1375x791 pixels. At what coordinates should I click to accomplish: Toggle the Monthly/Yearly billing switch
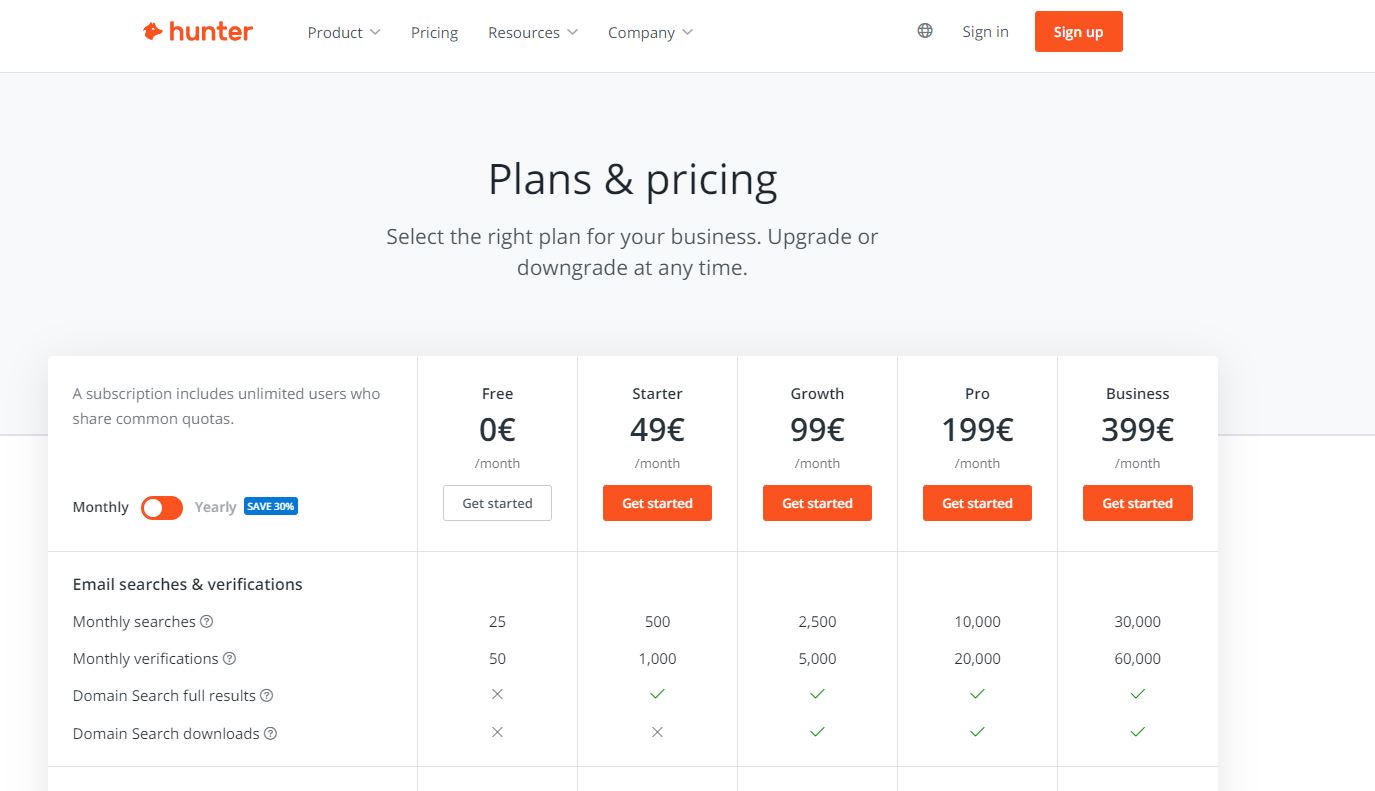[x=162, y=507]
